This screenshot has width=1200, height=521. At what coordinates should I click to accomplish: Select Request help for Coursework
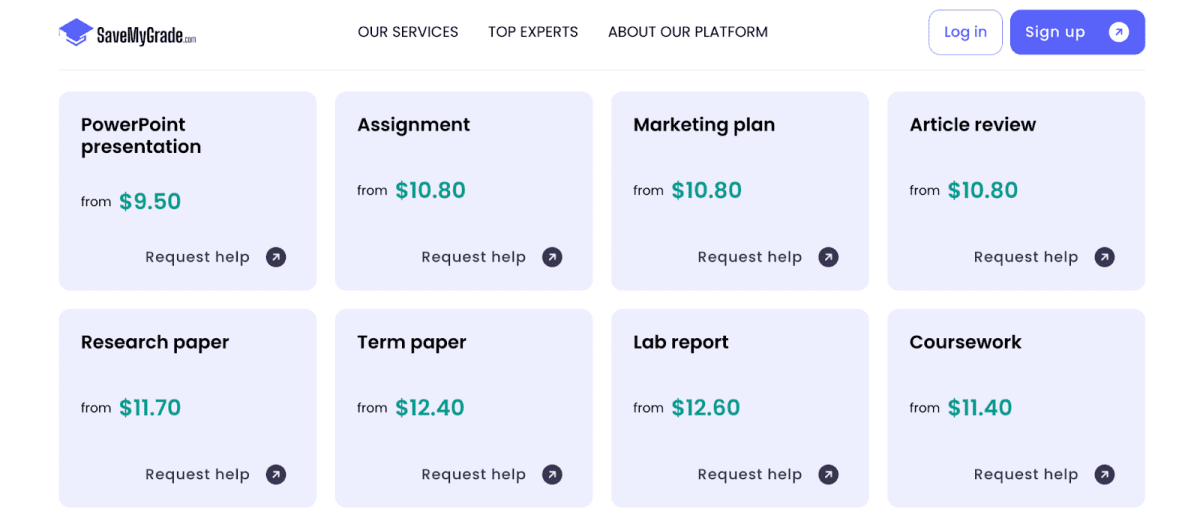[x=1026, y=474]
